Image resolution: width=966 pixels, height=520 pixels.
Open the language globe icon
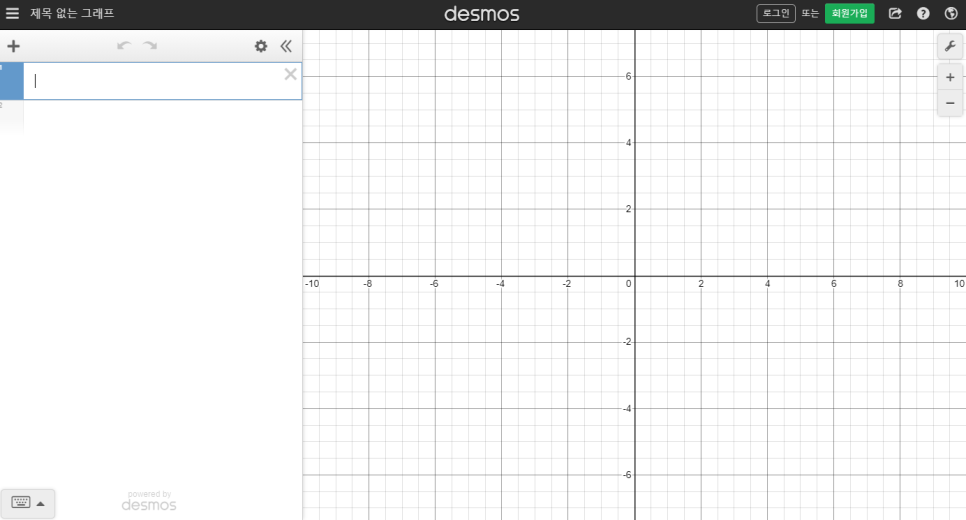951,13
